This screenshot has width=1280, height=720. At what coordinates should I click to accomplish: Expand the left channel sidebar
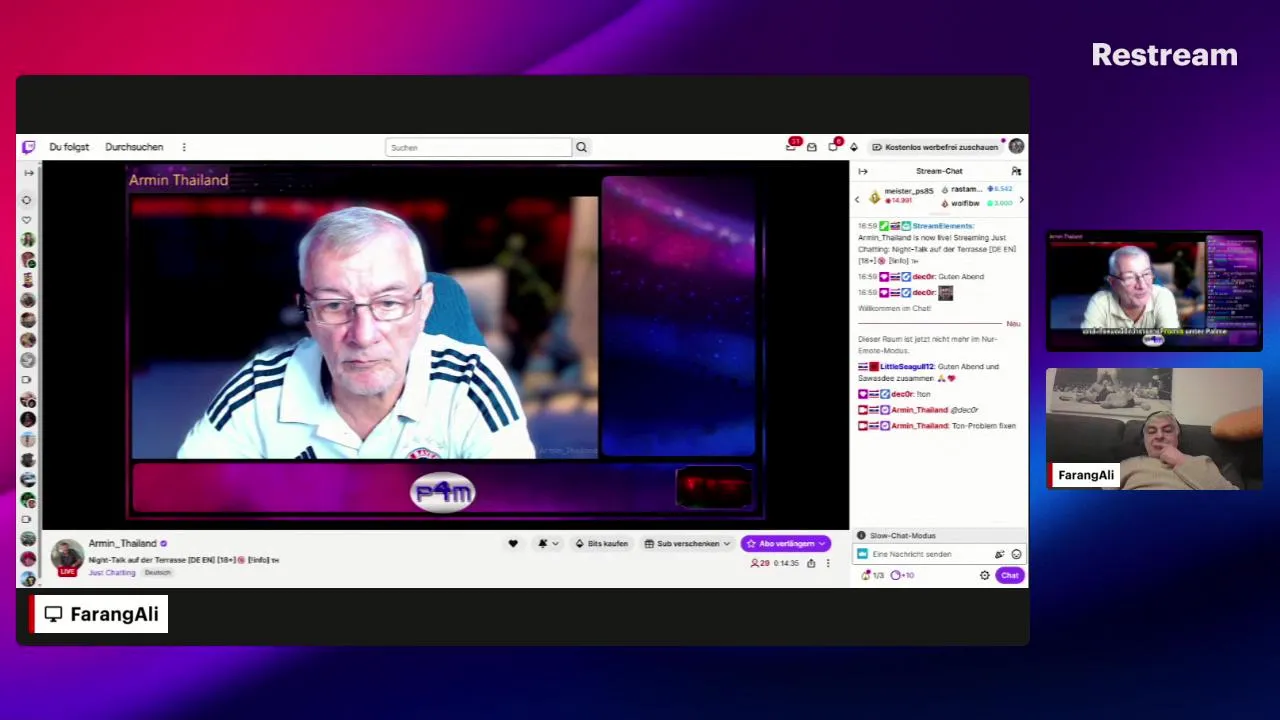pyautogui.click(x=29, y=173)
